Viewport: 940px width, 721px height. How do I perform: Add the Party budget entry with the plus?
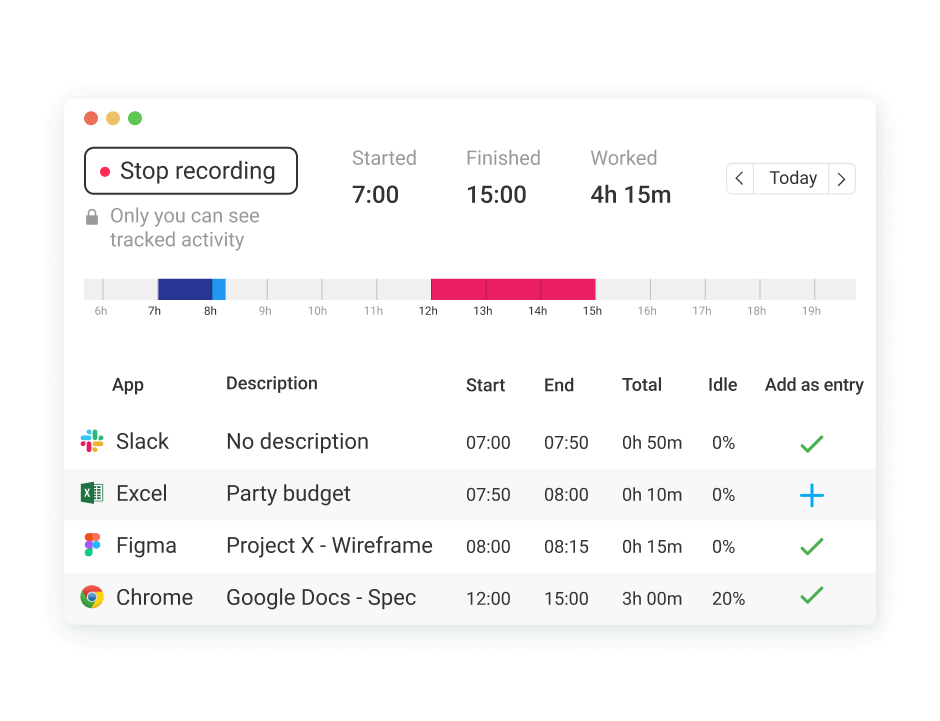tap(811, 494)
